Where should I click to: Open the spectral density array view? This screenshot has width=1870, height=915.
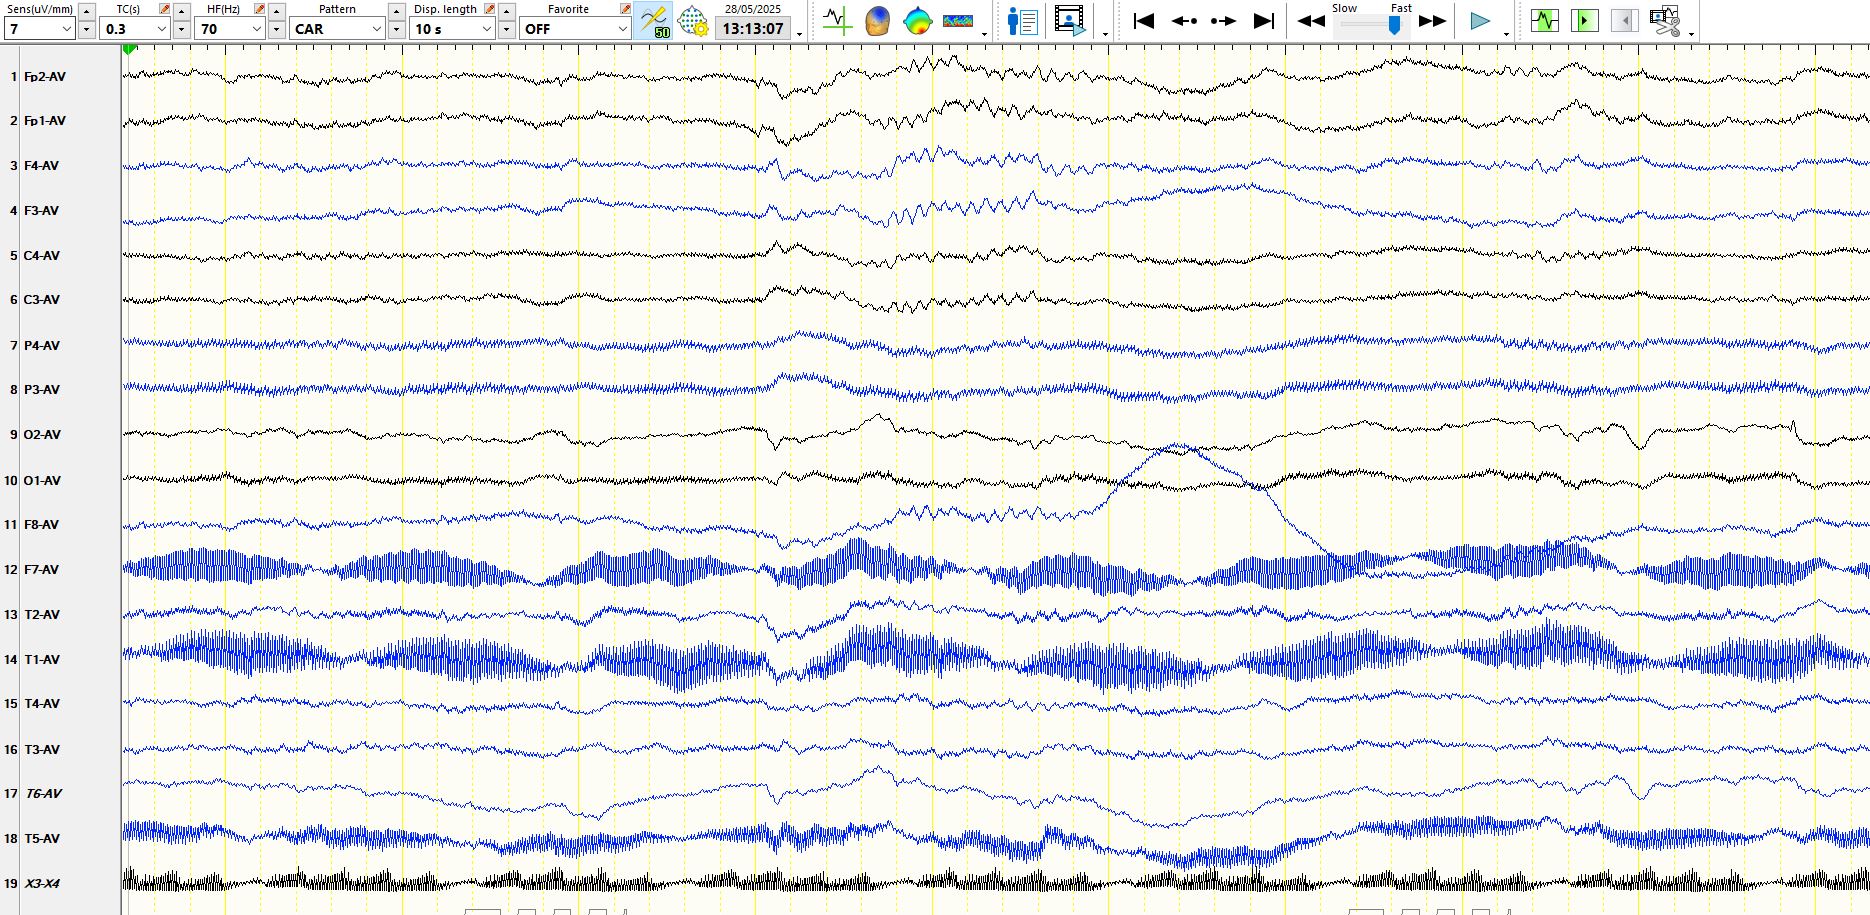pyautogui.click(x=958, y=21)
